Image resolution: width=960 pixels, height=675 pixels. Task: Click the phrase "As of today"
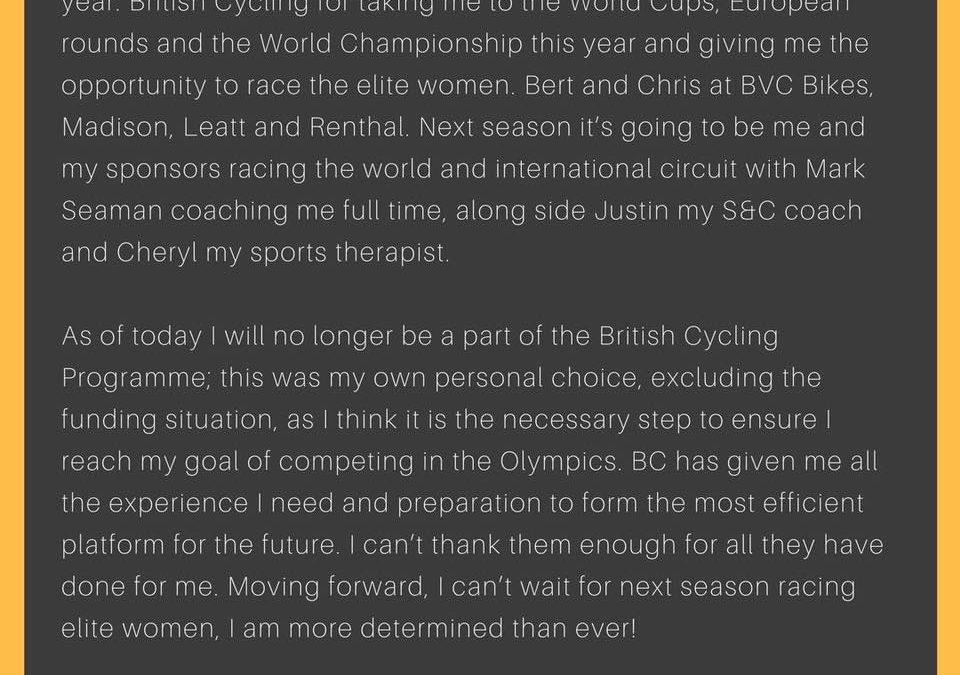pyautogui.click(x=132, y=336)
